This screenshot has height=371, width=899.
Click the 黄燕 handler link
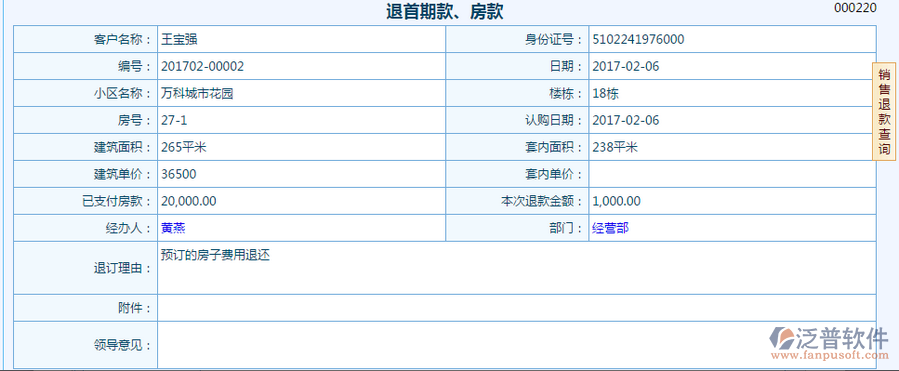coord(173,228)
